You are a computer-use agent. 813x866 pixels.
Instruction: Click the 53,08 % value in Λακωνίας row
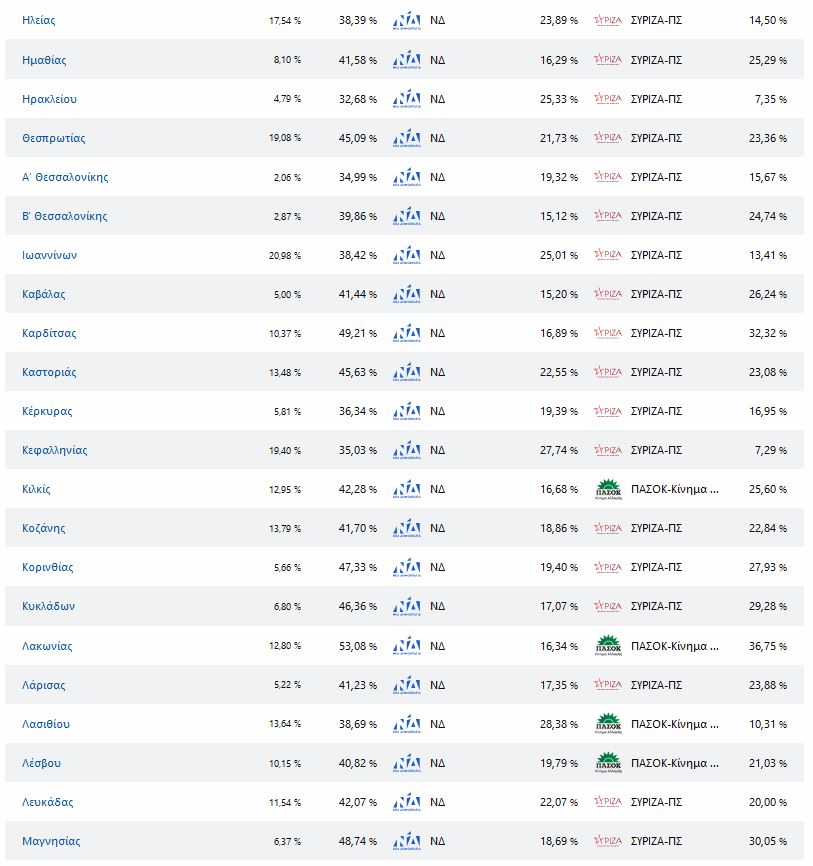pyautogui.click(x=358, y=646)
